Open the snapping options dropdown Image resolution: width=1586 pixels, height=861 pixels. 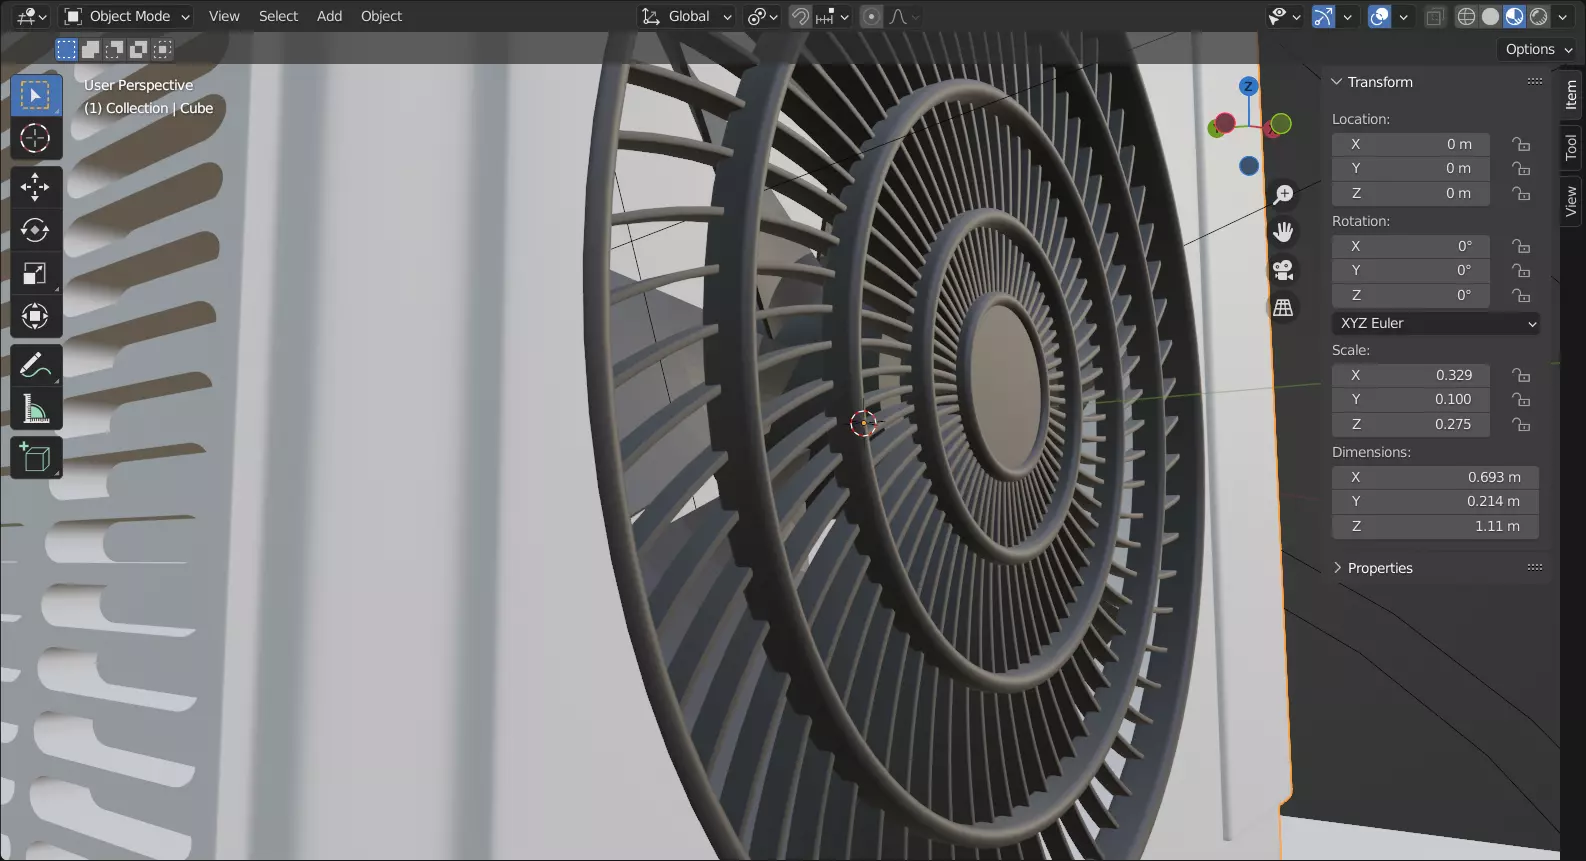coord(832,16)
